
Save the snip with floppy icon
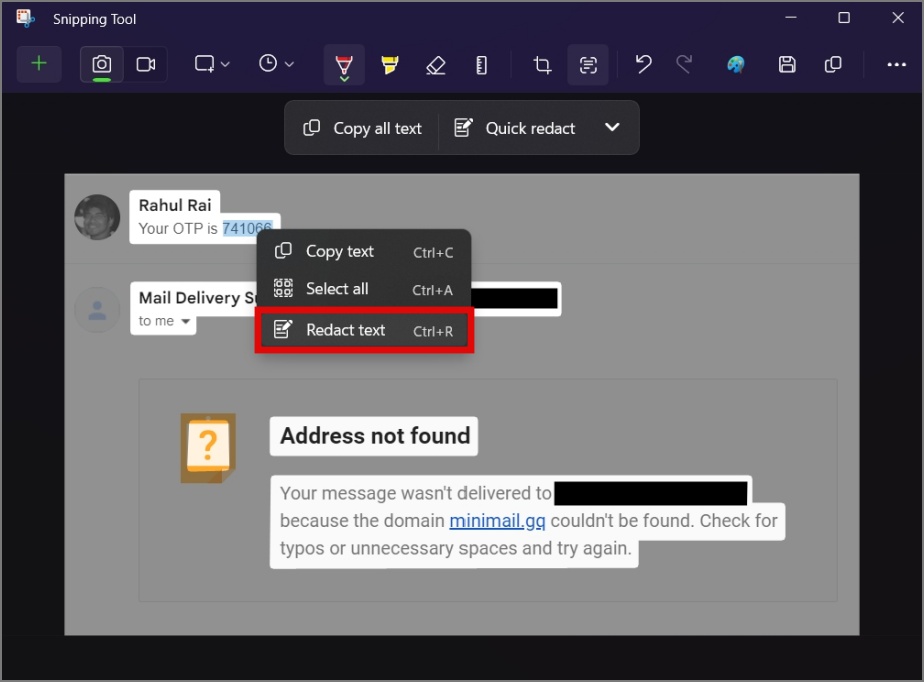click(x=787, y=64)
